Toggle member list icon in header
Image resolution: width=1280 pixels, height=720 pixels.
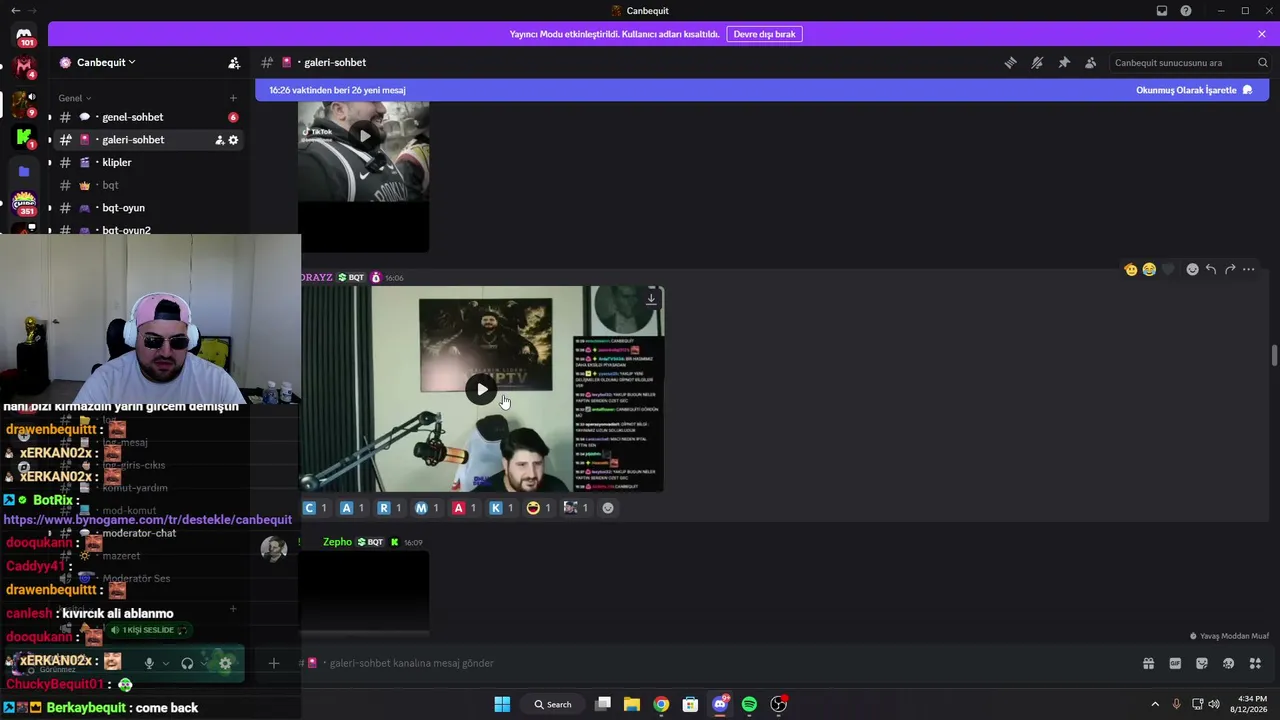click(x=1090, y=63)
